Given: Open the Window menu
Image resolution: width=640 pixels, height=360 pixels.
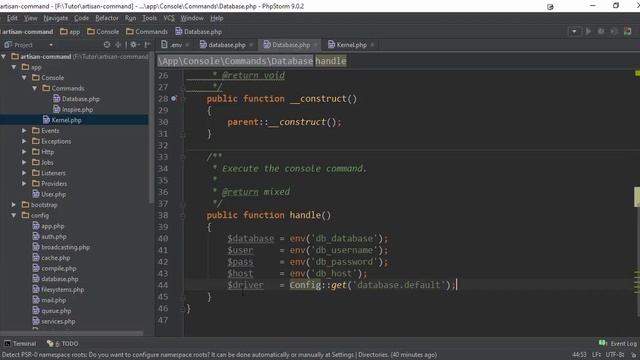Looking at the screenshot, I should [192, 18].
